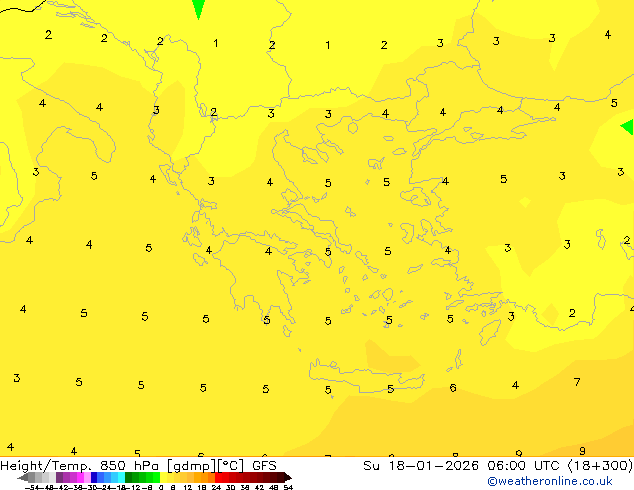Image resolution: width=634 pixels, height=490 pixels.
Task: Pick the brightest green swatch in the legend
Action: tap(156, 478)
